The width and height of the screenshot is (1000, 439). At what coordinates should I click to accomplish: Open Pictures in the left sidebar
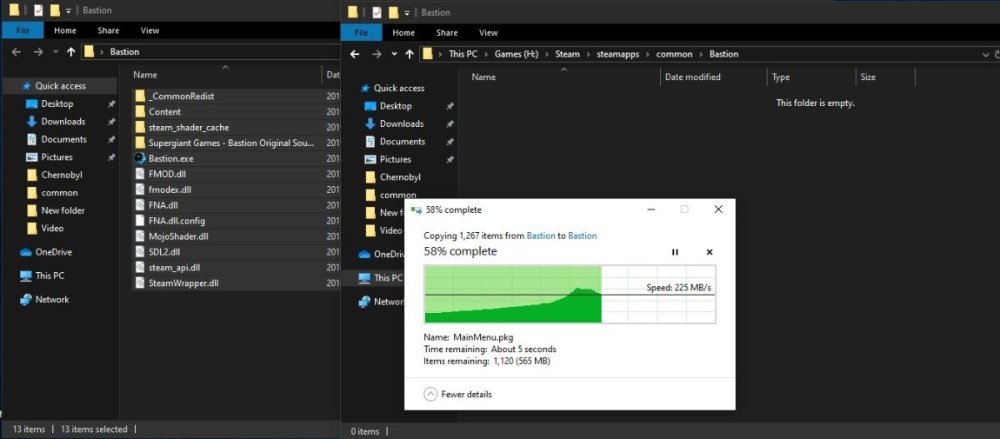click(56, 157)
